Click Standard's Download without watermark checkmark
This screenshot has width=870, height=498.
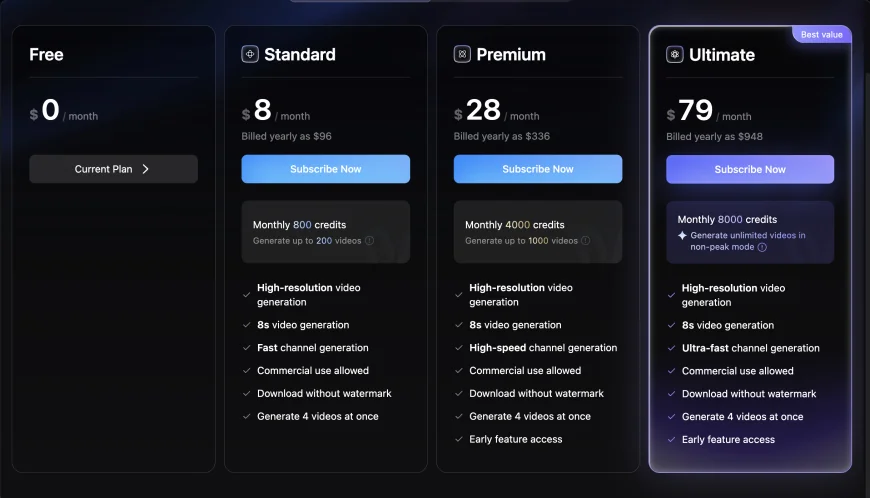pos(246,394)
